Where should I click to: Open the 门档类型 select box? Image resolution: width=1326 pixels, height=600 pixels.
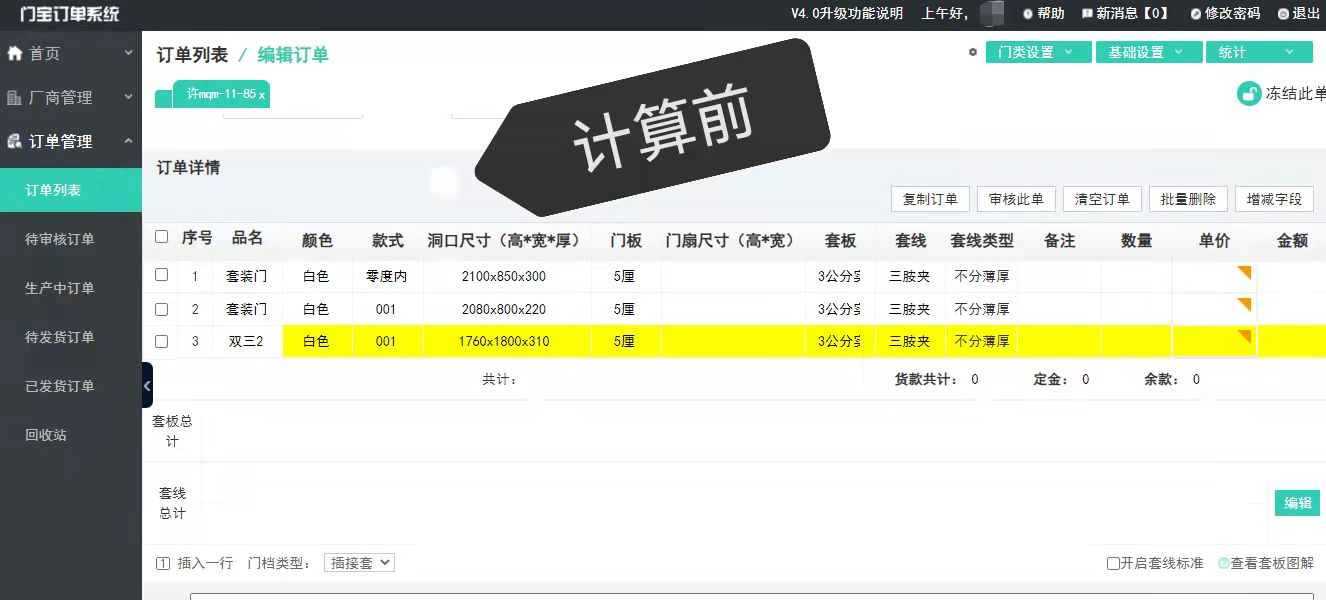click(x=359, y=563)
